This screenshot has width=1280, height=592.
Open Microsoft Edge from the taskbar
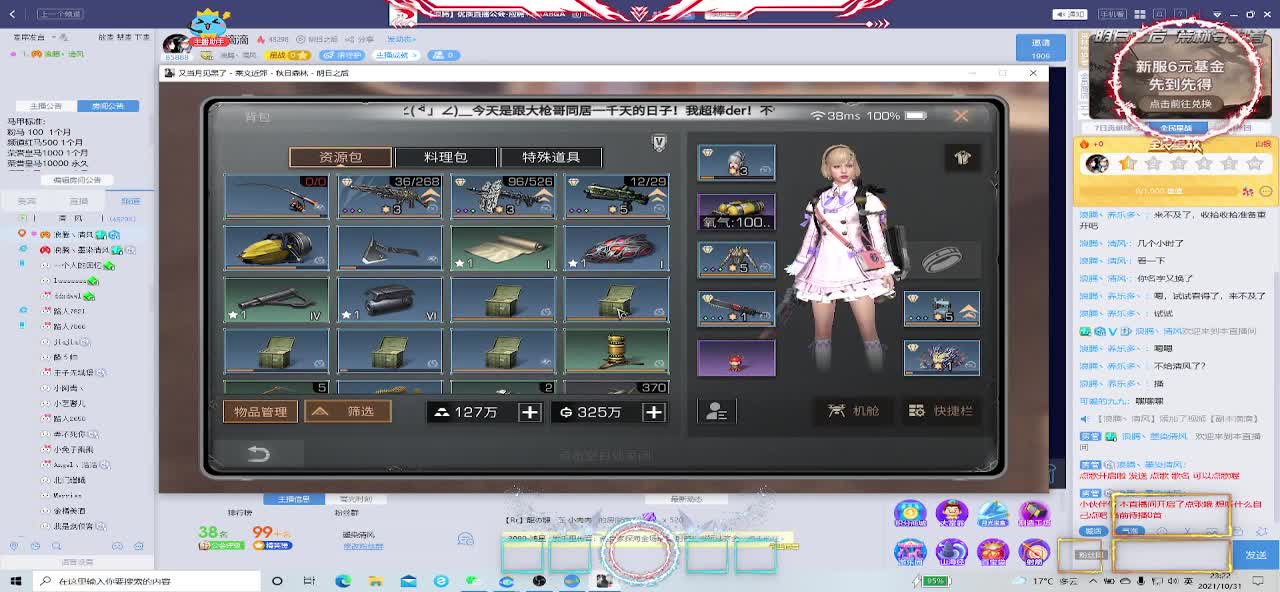[x=343, y=581]
